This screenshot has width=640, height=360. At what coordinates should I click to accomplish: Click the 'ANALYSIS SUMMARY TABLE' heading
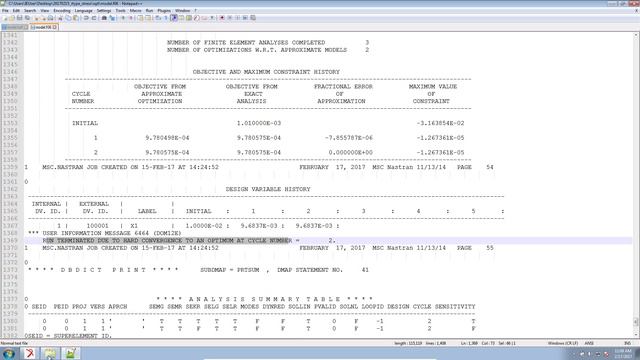coord(264,299)
